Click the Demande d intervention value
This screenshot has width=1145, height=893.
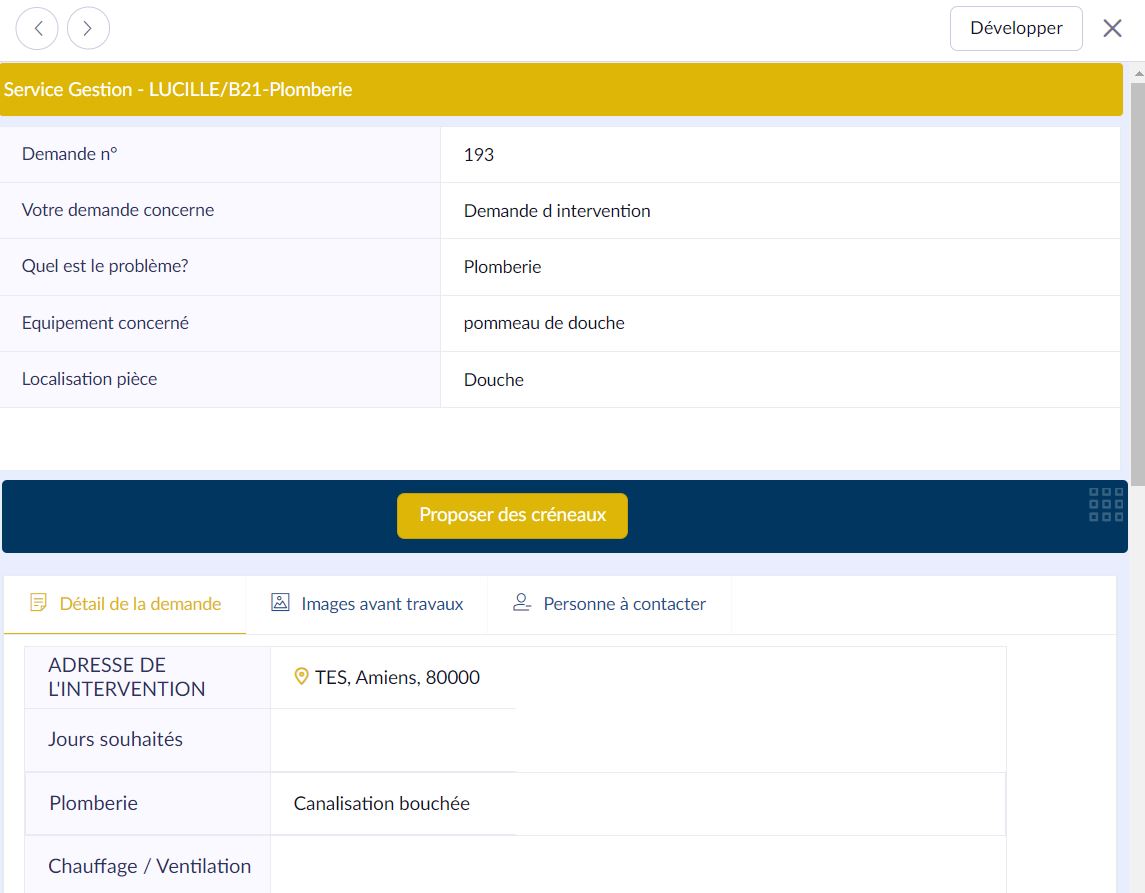click(x=557, y=211)
